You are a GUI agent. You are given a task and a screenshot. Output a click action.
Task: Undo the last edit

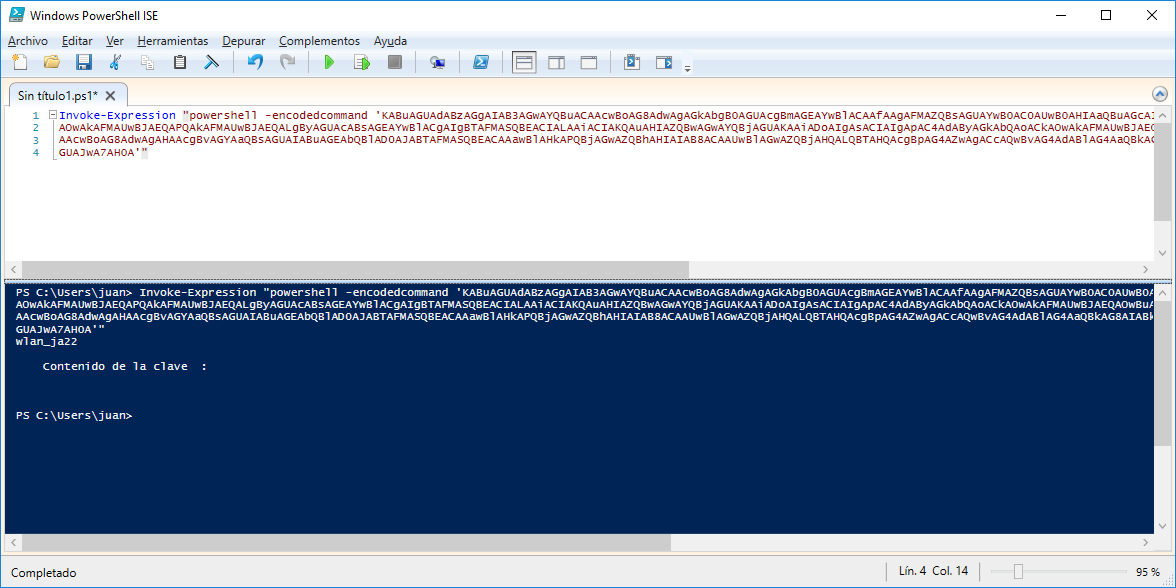point(255,62)
